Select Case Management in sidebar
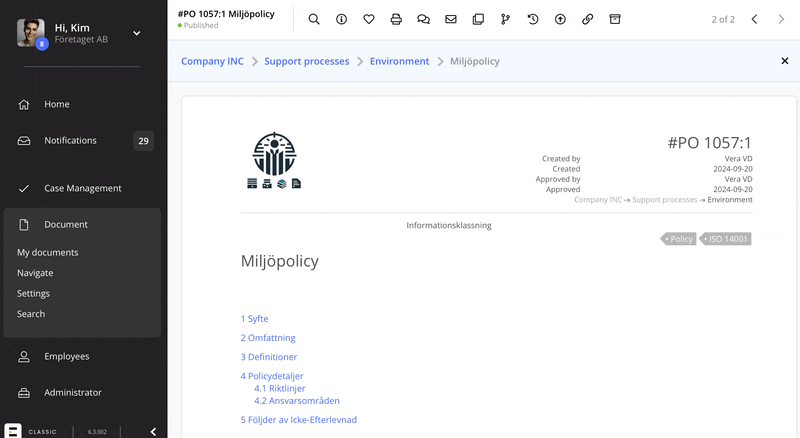 [x=82, y=188]
